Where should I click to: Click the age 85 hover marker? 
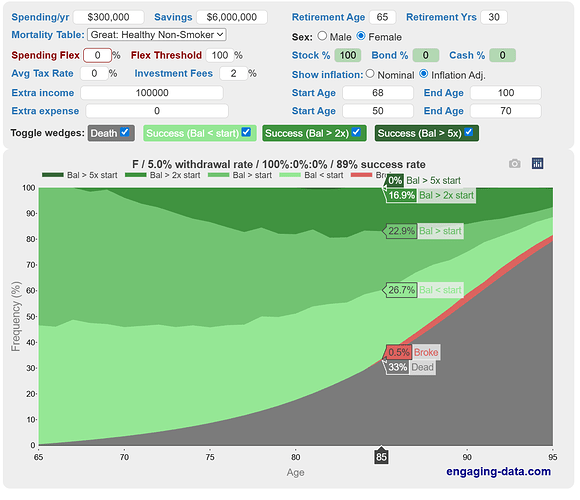pyautogui.click(x=381, y=457)
